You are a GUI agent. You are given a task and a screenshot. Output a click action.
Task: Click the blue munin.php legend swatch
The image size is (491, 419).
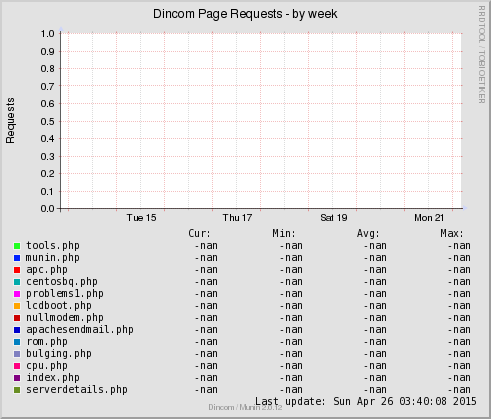17,258
